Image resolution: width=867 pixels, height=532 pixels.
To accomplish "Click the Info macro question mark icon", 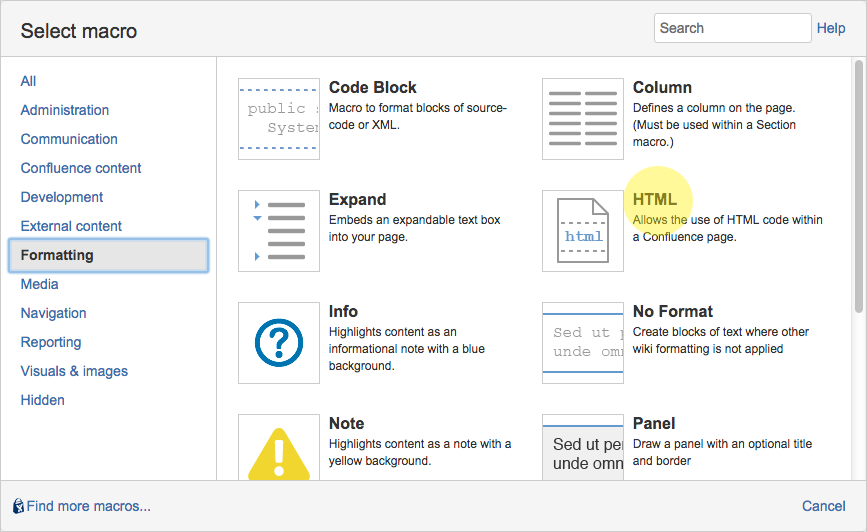I will click(x=279, y=343).
